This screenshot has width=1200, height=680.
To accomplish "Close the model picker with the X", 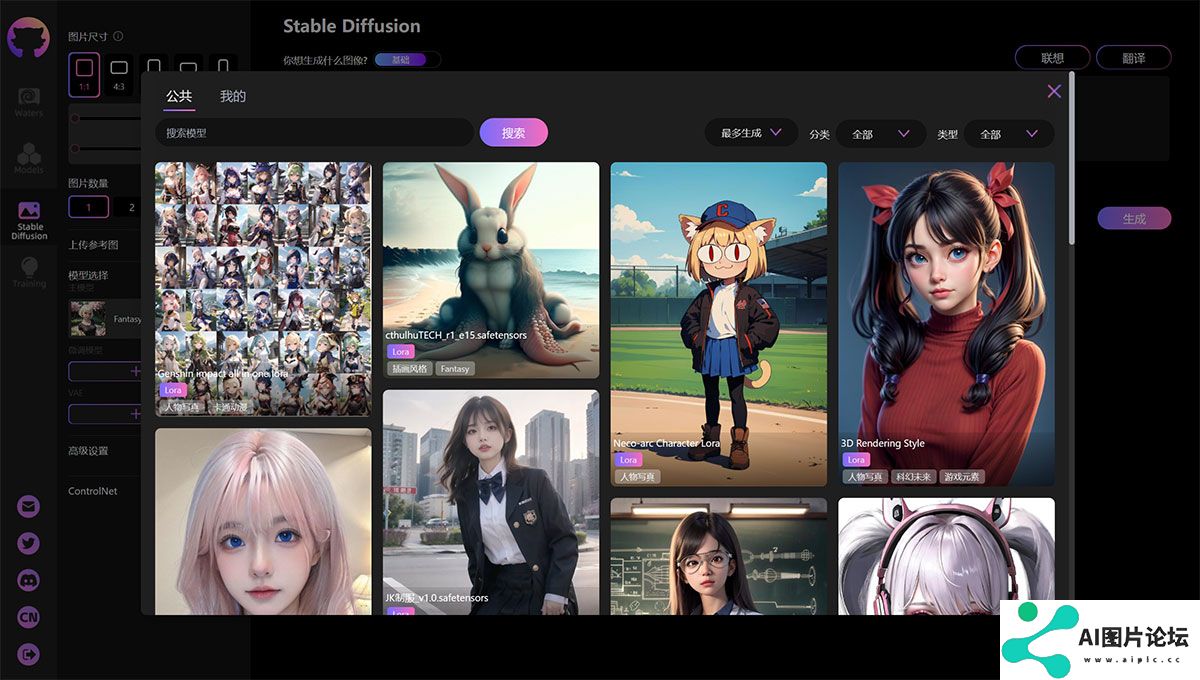I will click(1054, 91).
